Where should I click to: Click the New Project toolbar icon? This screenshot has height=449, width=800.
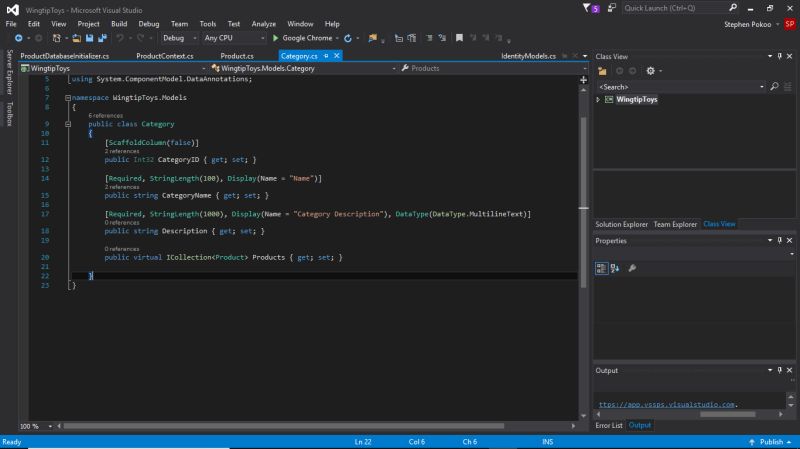[57, 38]
